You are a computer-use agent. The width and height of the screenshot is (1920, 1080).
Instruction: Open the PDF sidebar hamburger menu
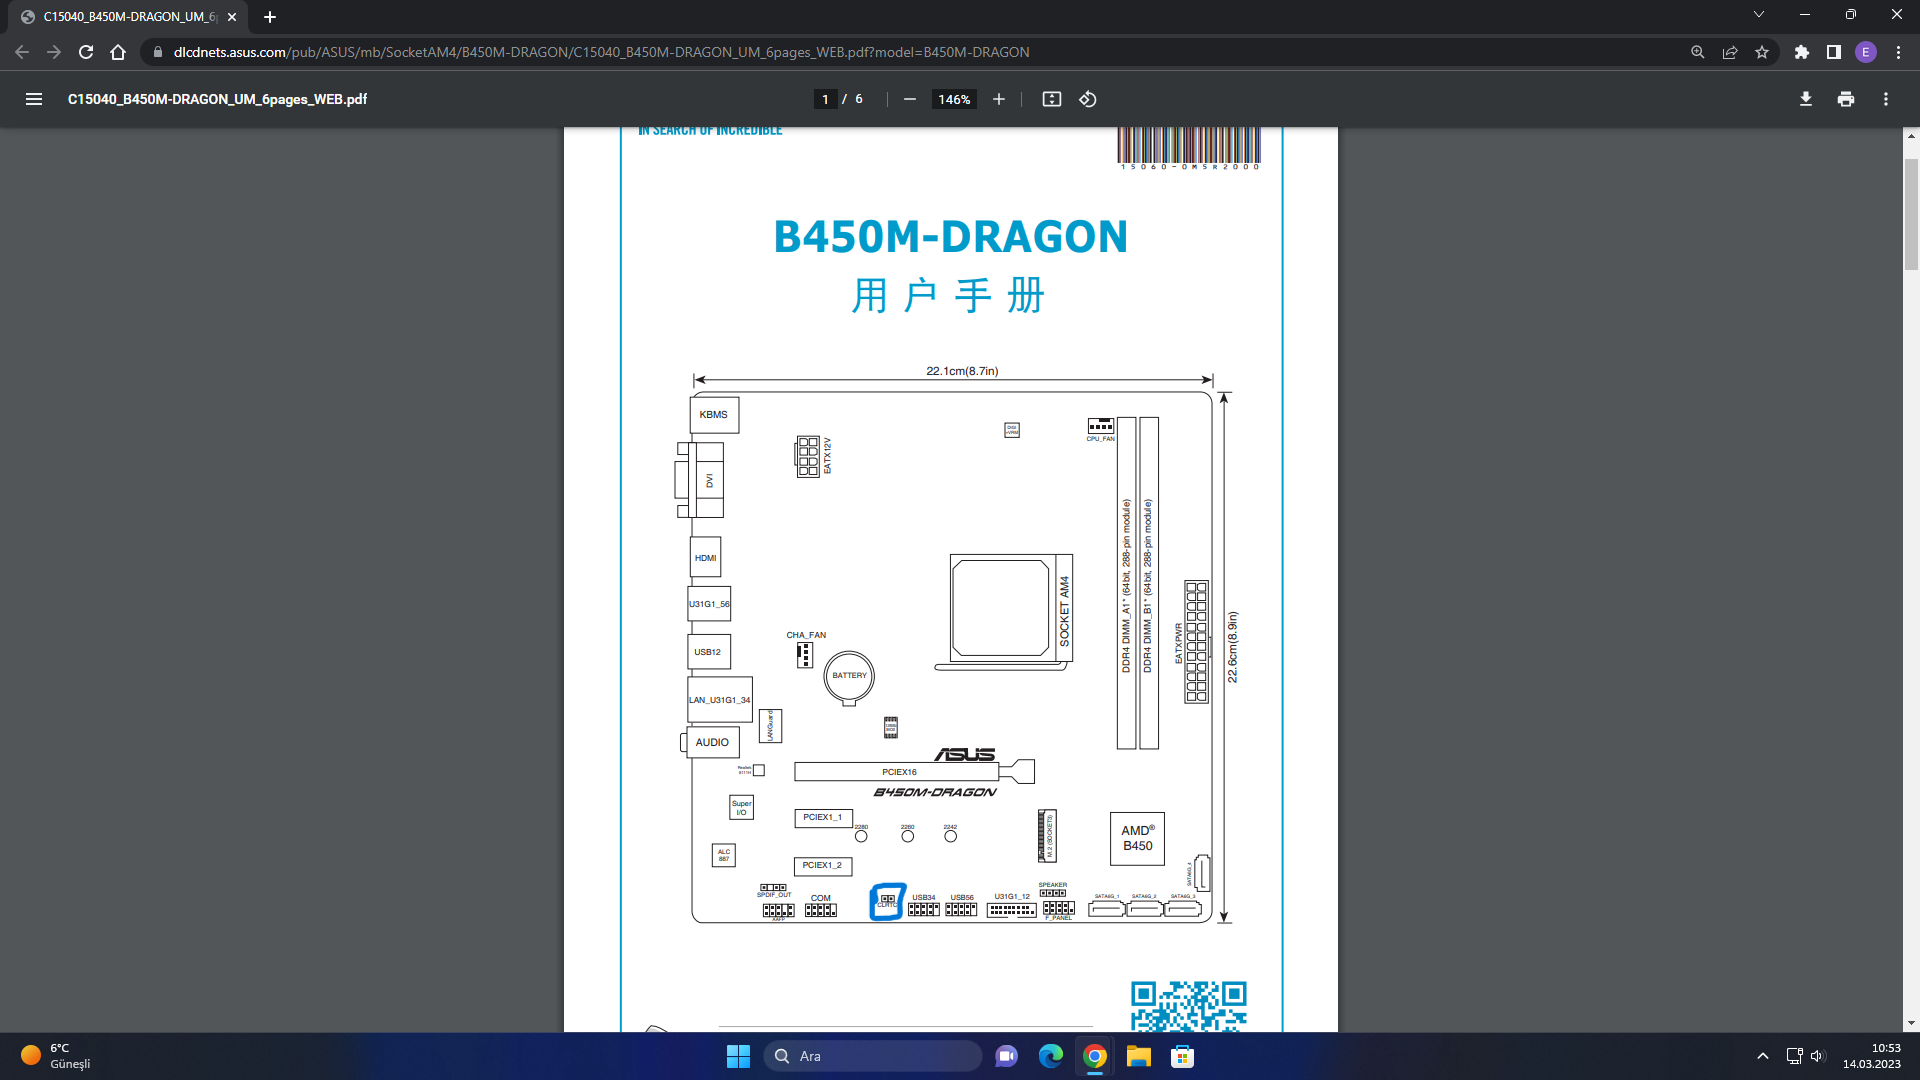(34, 99)
